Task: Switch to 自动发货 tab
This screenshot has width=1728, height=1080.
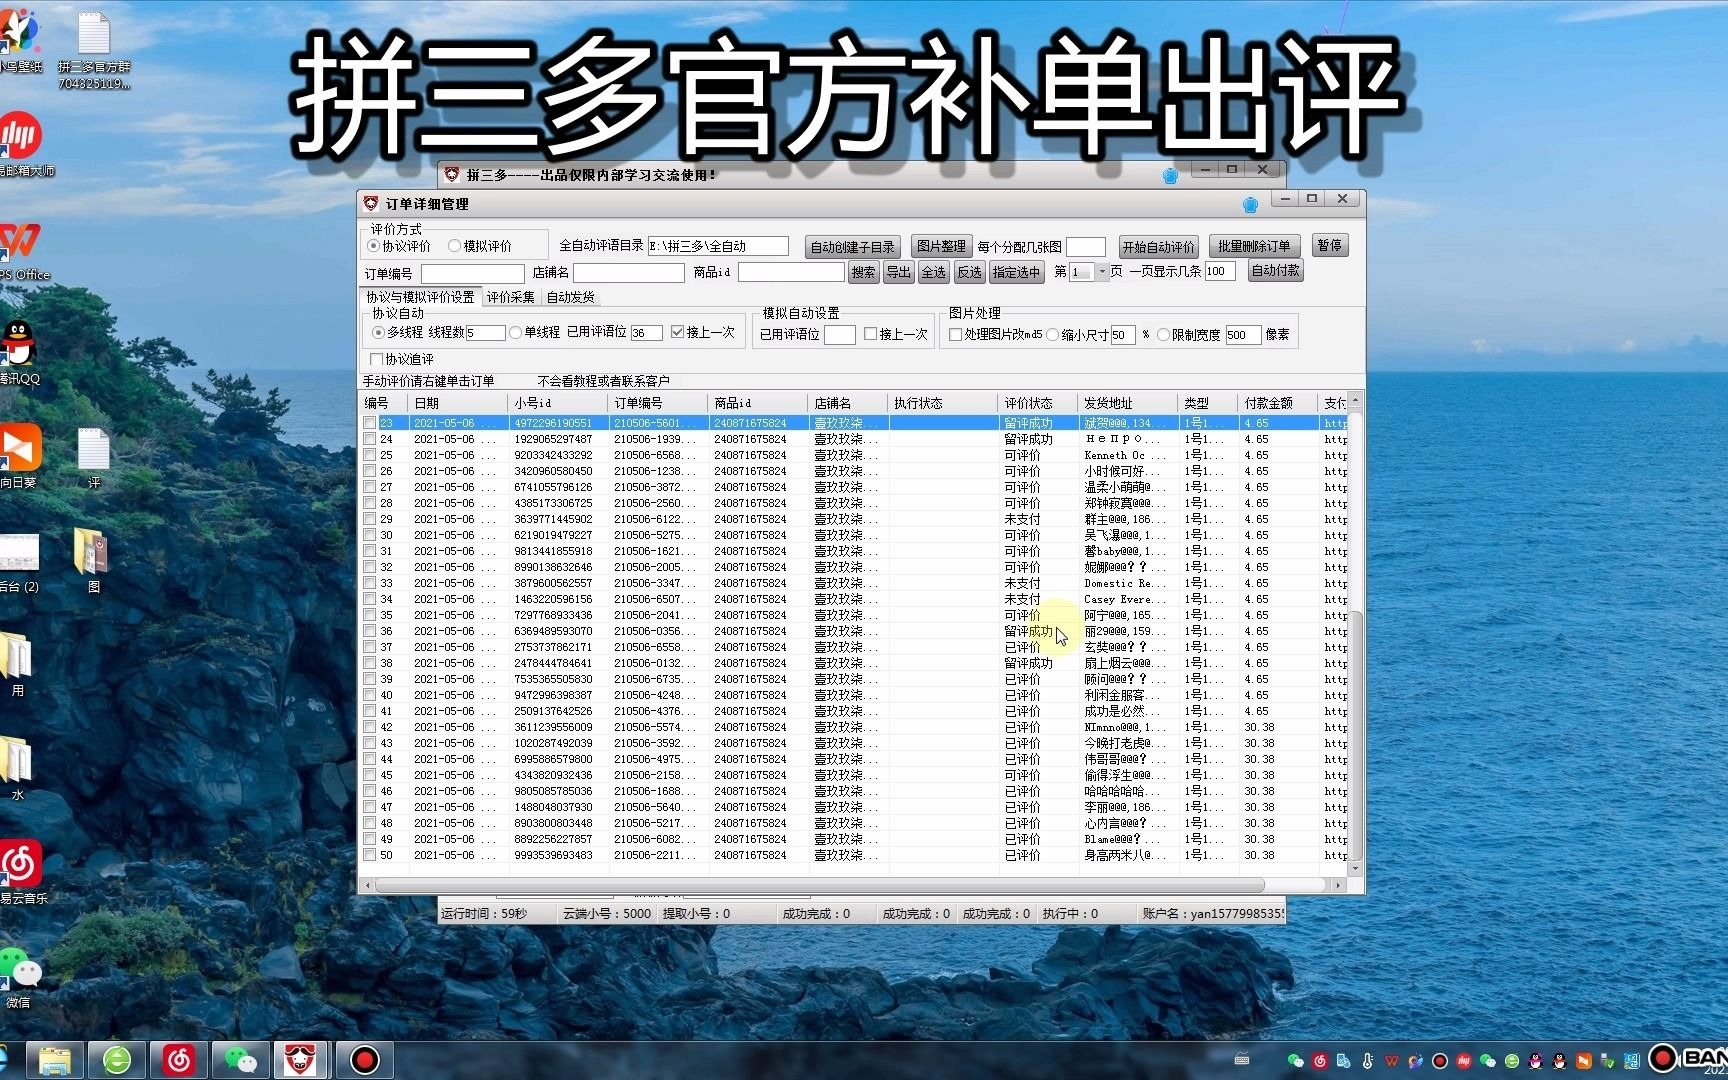Action: tap(571, 297)
